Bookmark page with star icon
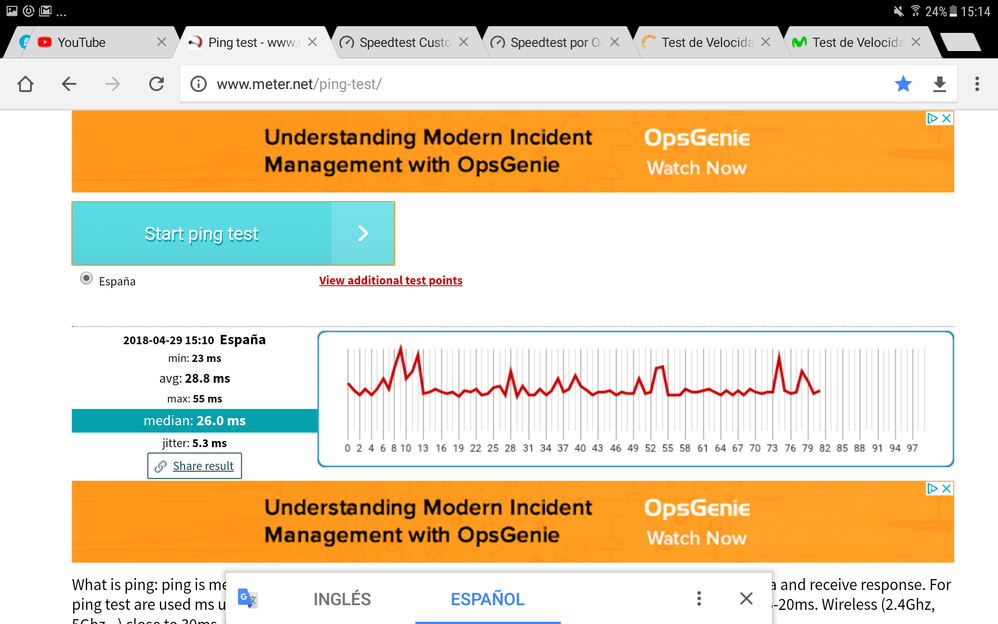The image size is (998, 624). [903, 84]
